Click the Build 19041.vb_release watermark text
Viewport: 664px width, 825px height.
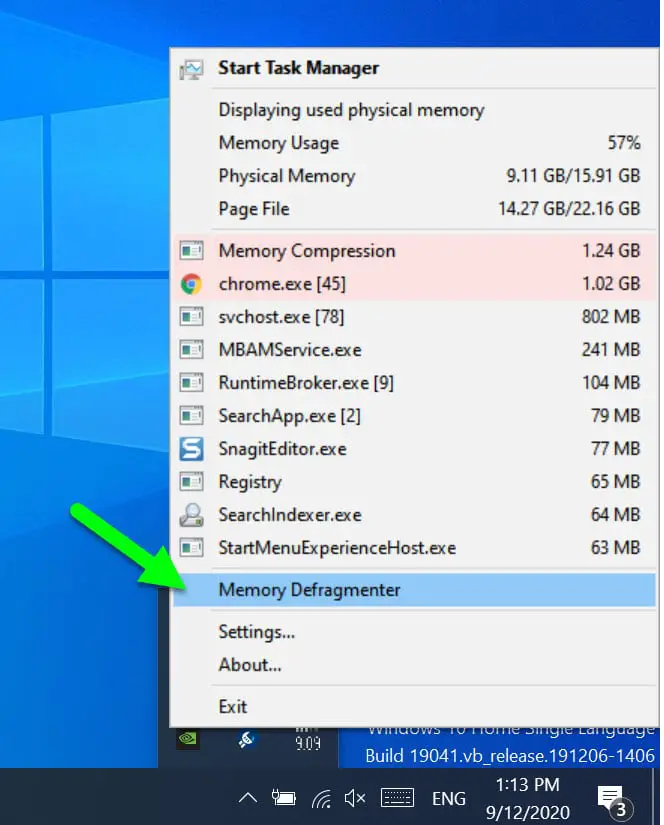coord(510,756)
